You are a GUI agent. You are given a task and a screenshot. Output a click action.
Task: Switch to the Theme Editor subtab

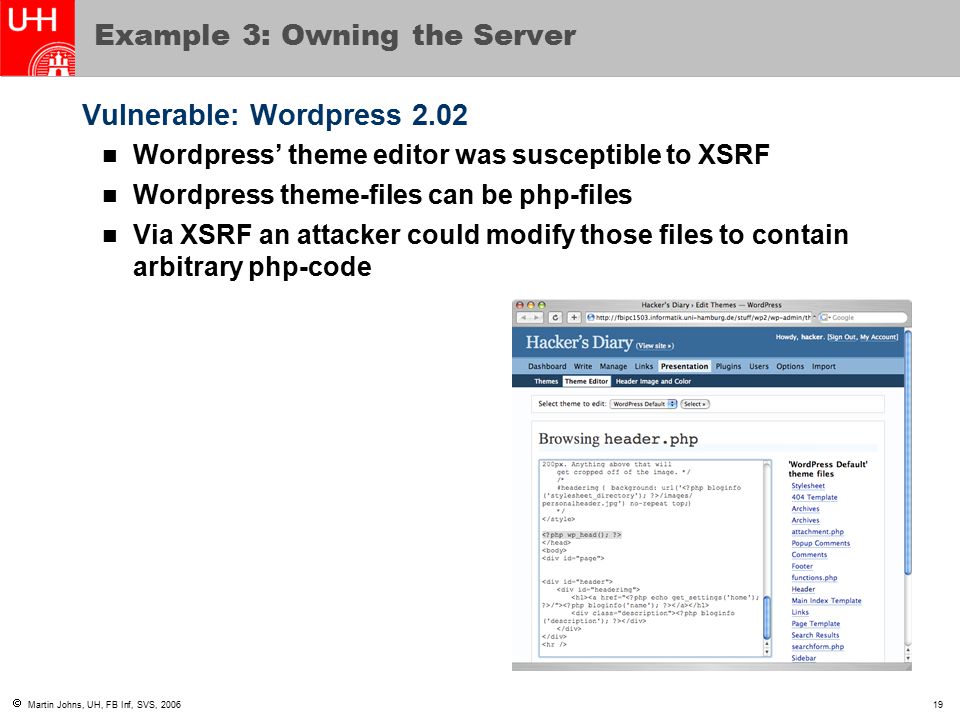(587, 381)
